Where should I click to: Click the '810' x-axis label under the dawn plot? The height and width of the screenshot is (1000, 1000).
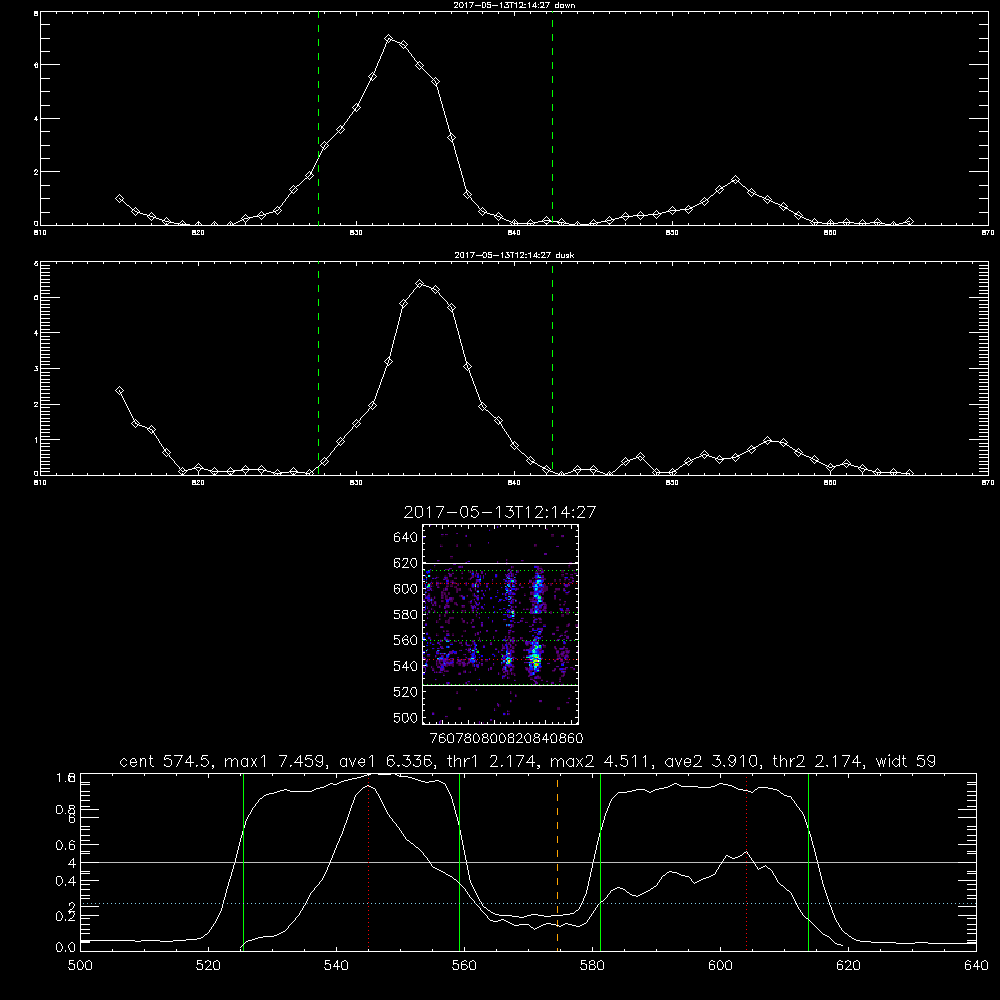pos(40,233)
